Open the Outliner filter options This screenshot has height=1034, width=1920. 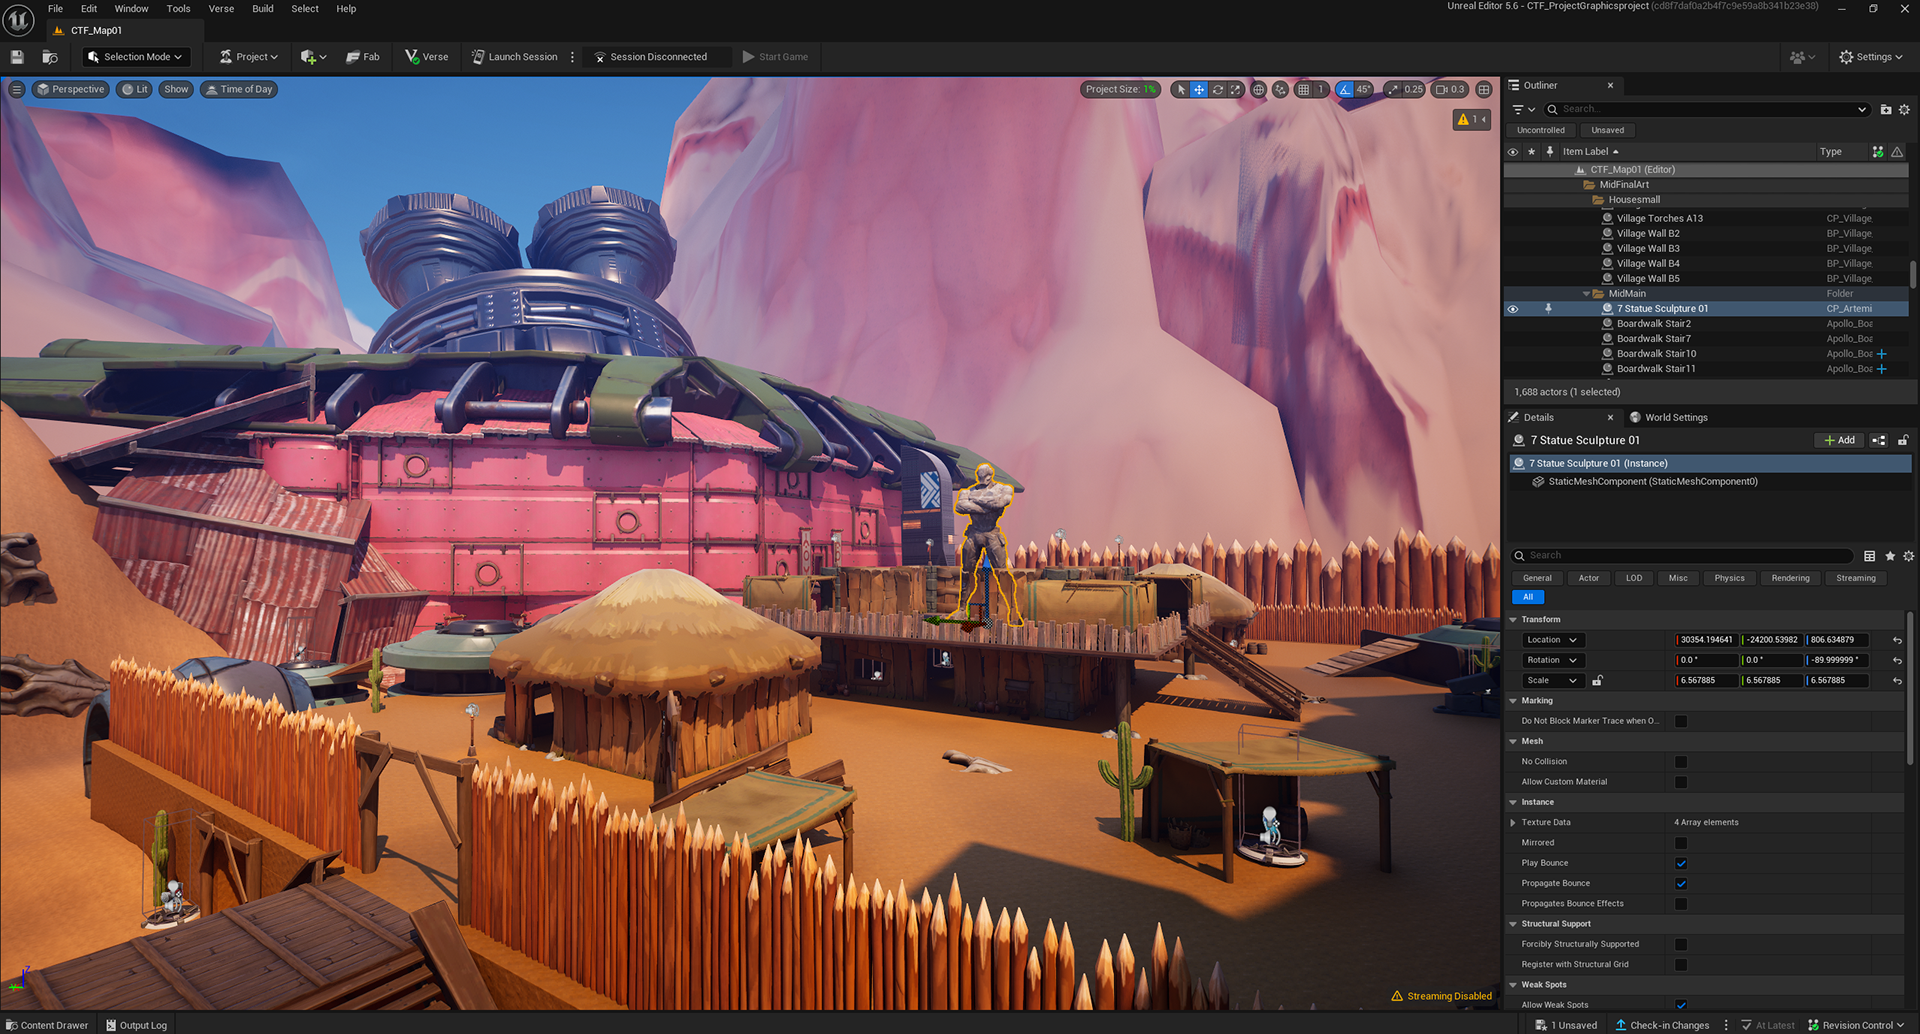tap(1524, 109)
